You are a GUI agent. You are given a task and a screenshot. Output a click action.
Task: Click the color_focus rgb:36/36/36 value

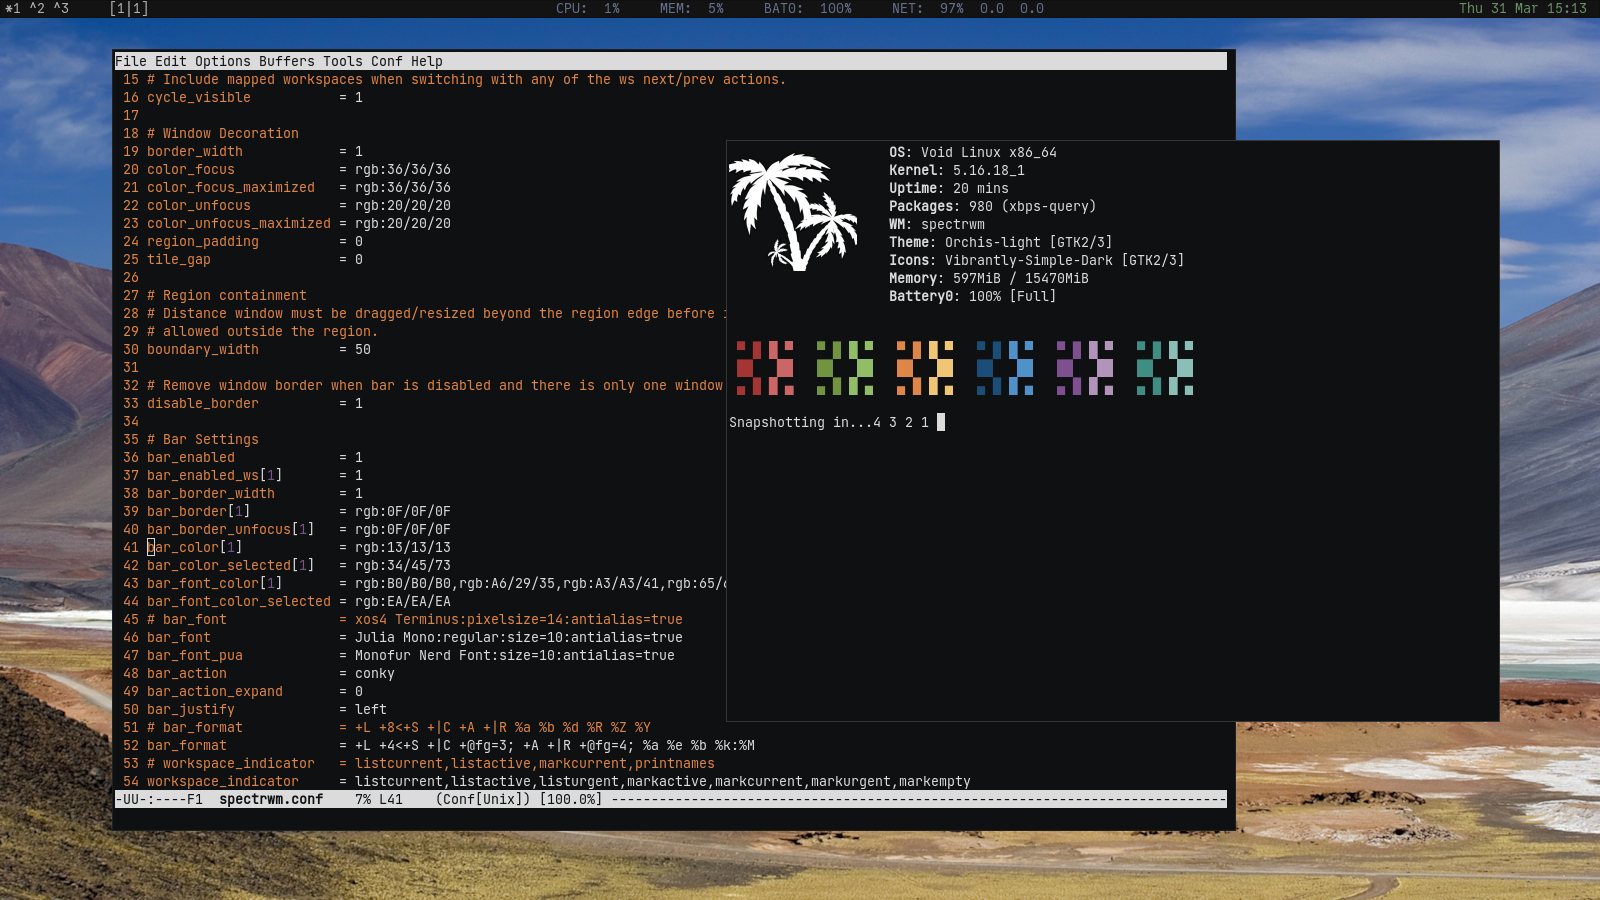(403, 169)
